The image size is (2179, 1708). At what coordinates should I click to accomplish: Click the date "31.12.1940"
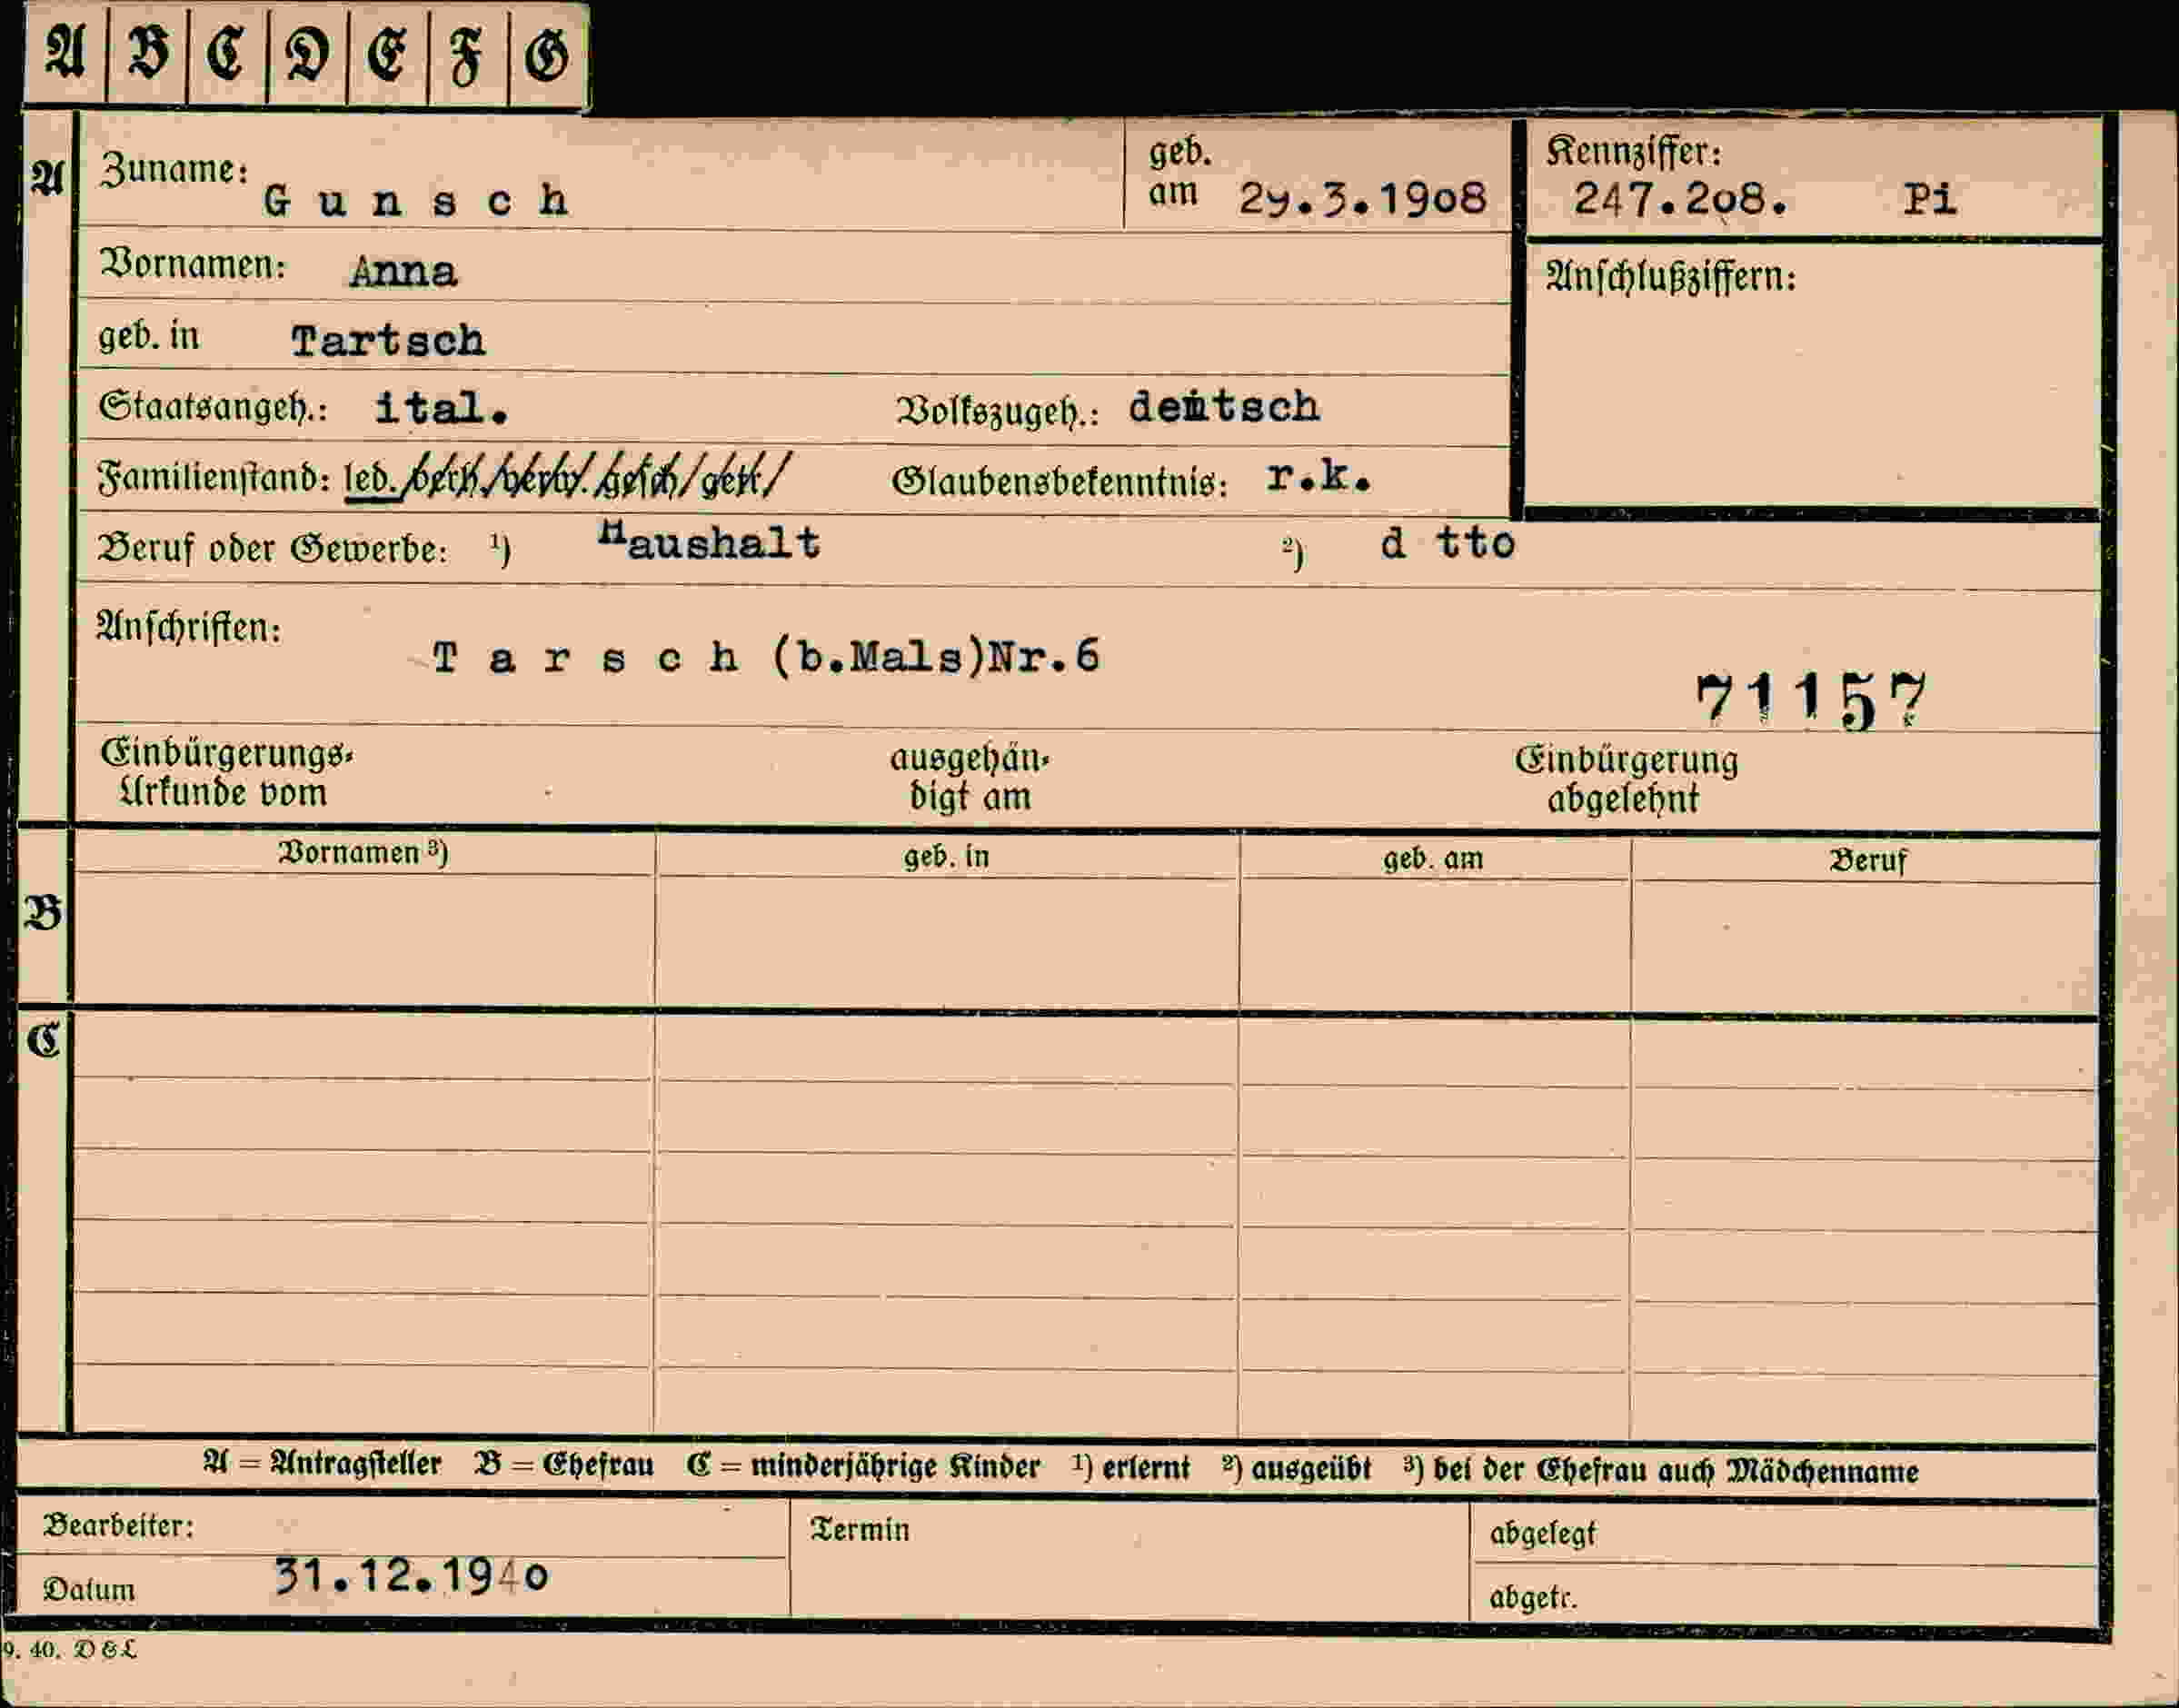411,1576
